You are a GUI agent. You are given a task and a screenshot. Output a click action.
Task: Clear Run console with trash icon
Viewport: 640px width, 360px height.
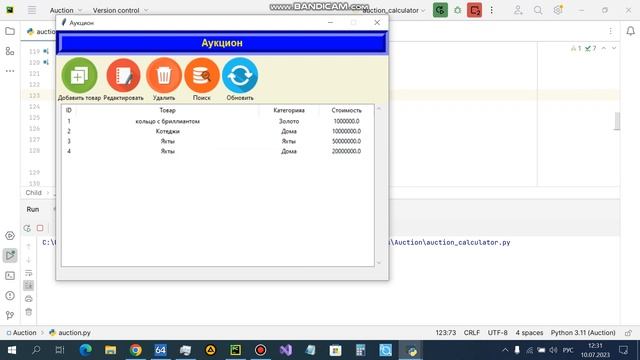coord(28,312)
